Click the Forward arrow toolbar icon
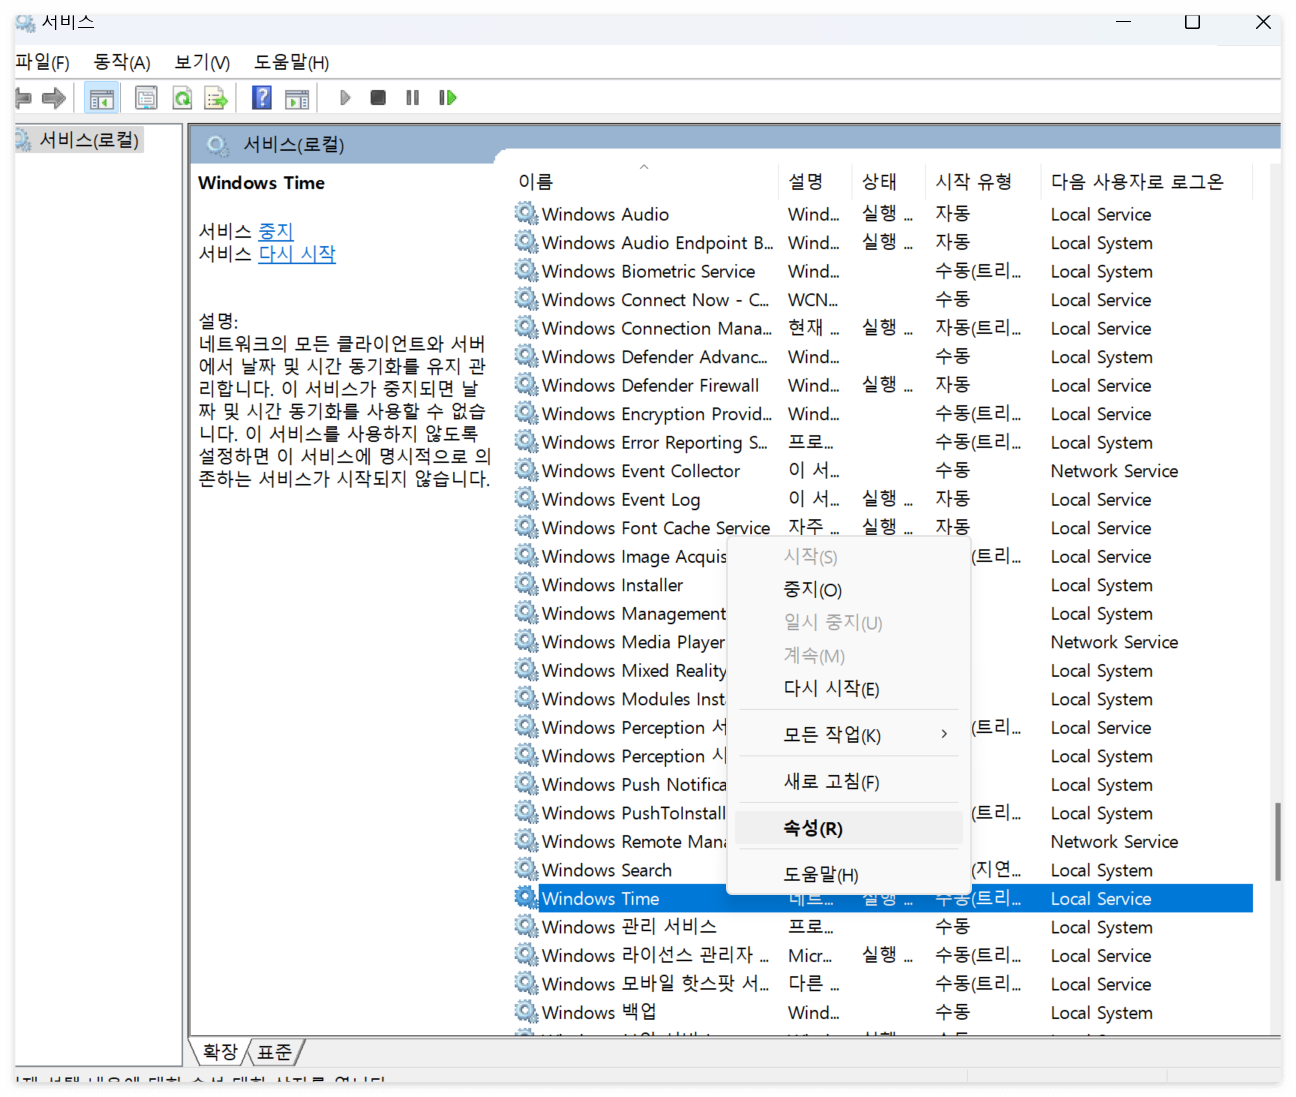This screenshot has height=1097, width=1296. 54,98
